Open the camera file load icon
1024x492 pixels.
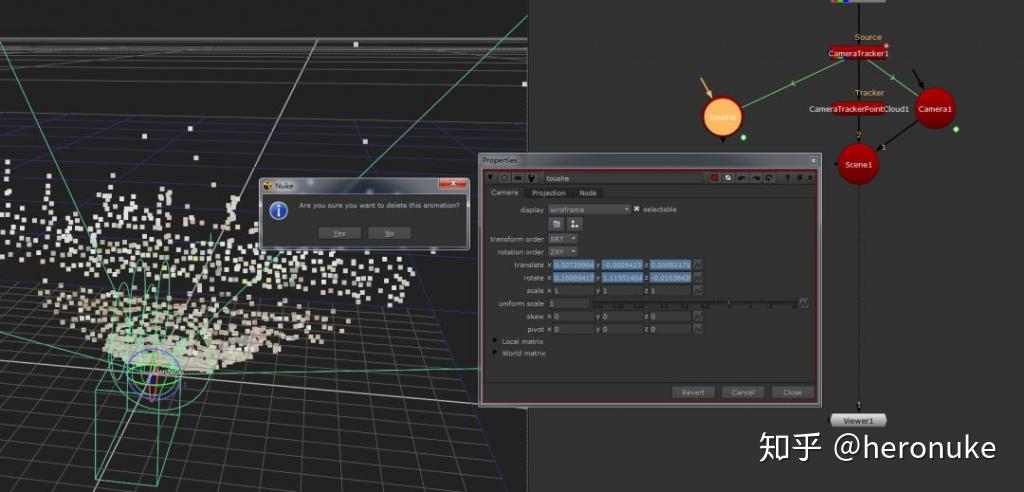[x=556, y=225]
